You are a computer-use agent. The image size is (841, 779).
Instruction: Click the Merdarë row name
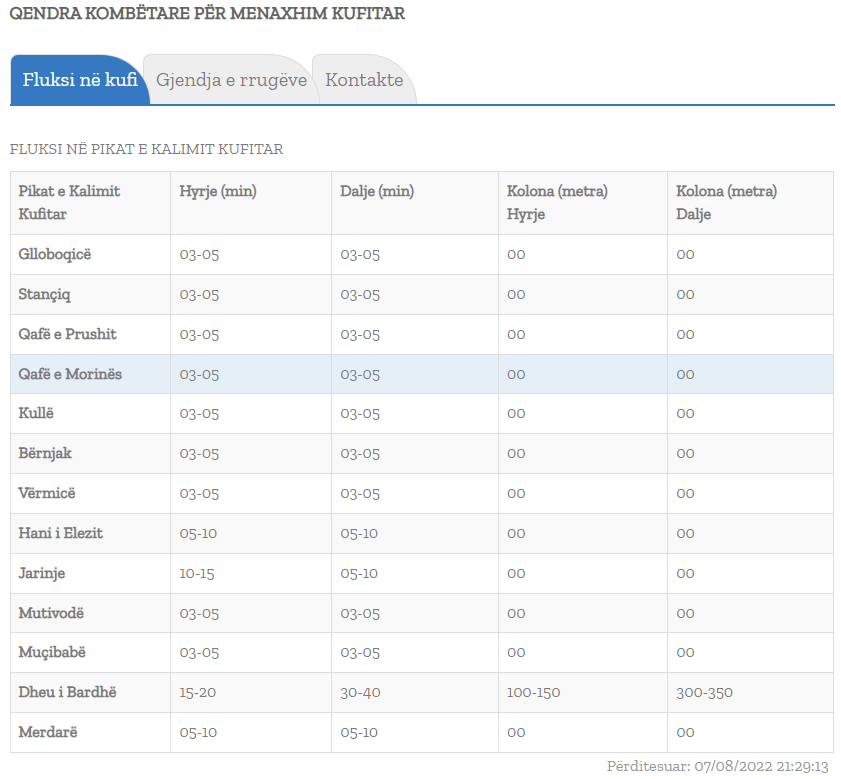(x=47, y=732)
